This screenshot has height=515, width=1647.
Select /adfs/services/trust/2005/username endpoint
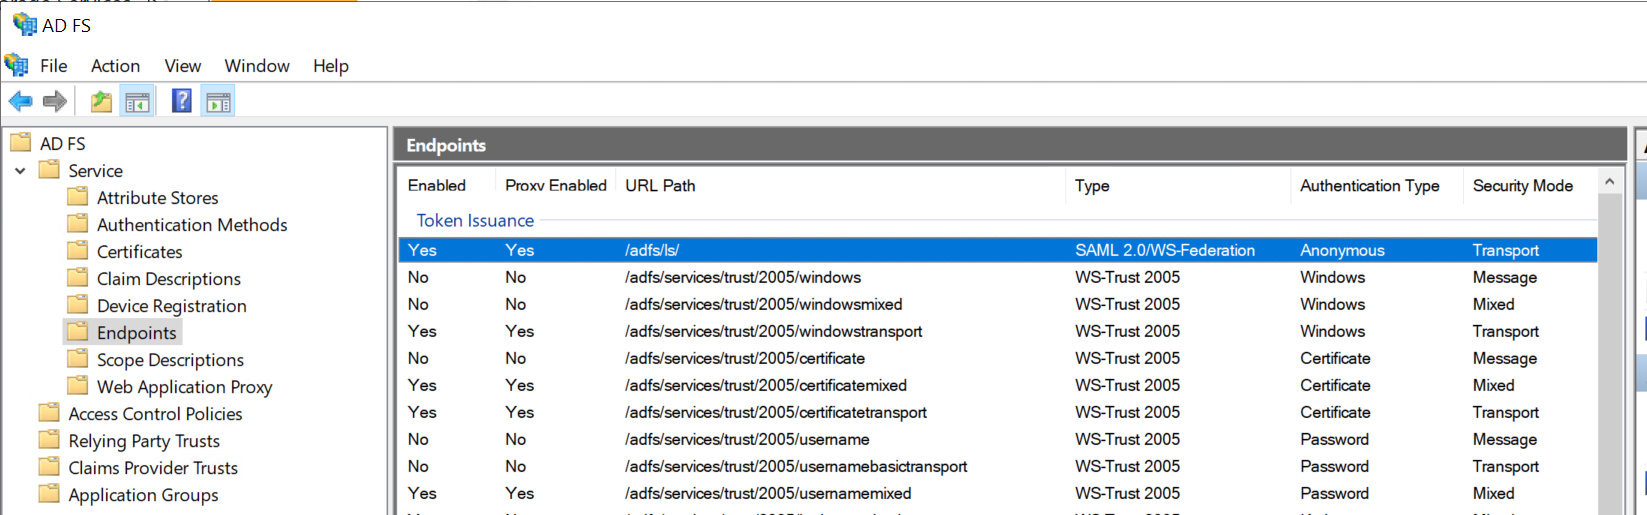(x=747, y=439)
